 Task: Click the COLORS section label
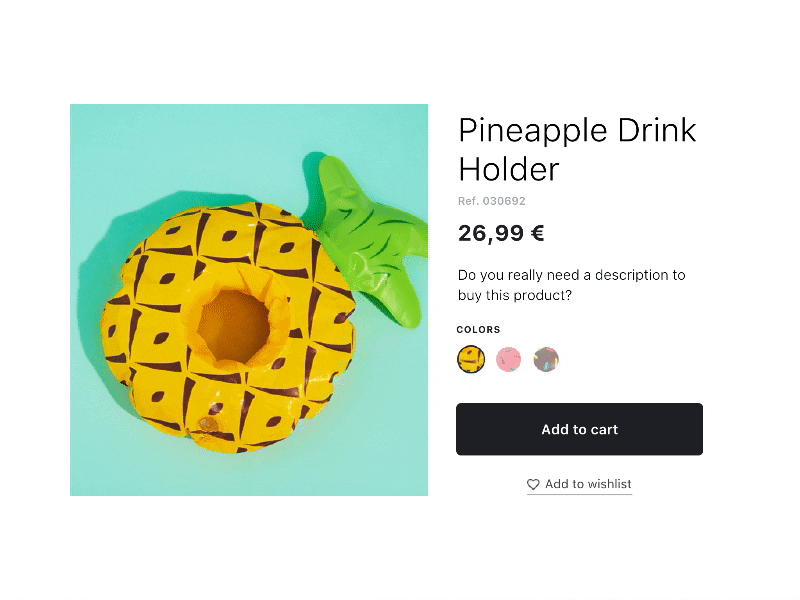coord(478,329)
